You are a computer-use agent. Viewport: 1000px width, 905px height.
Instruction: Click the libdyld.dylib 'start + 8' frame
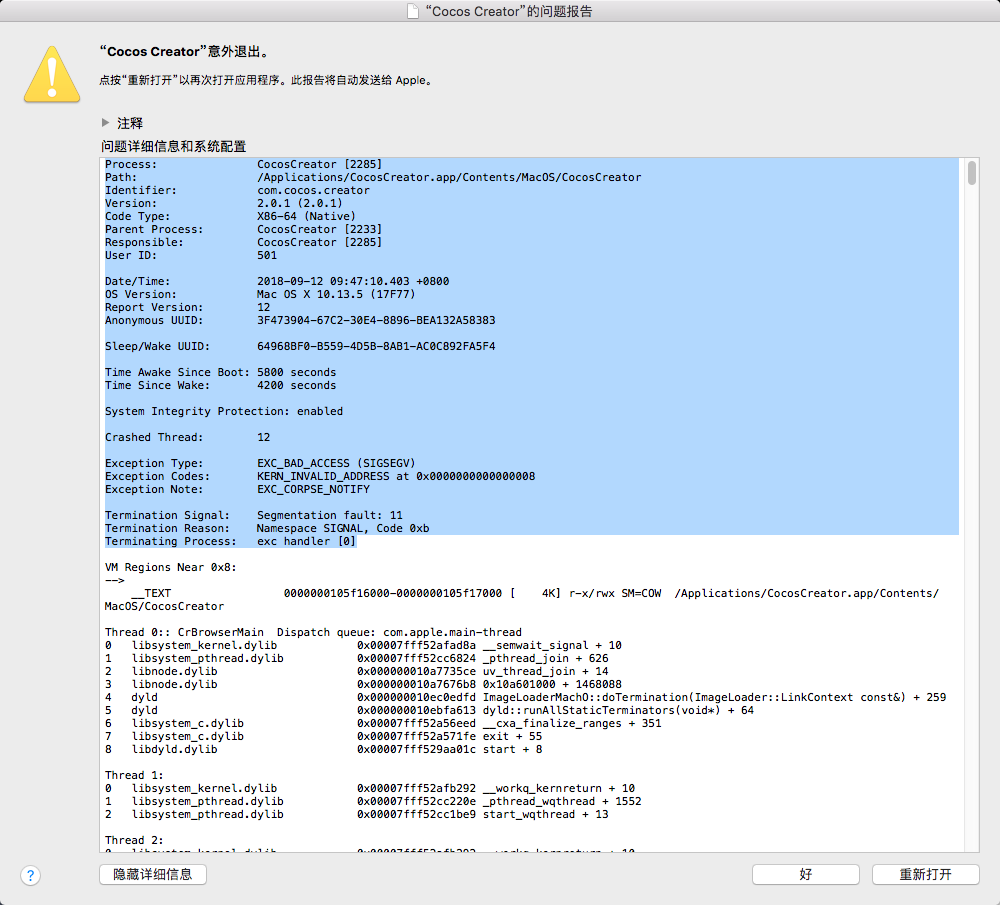tap(323, 749)
